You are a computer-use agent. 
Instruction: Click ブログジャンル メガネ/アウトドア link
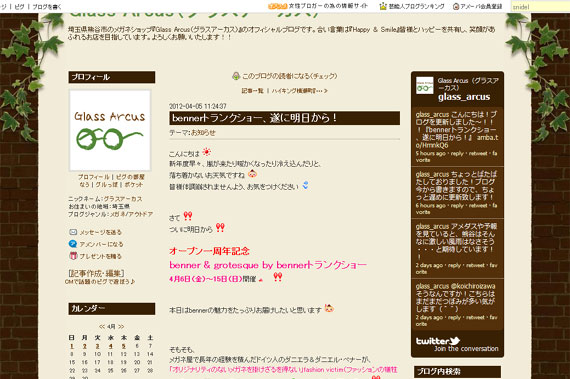(131, 214)
